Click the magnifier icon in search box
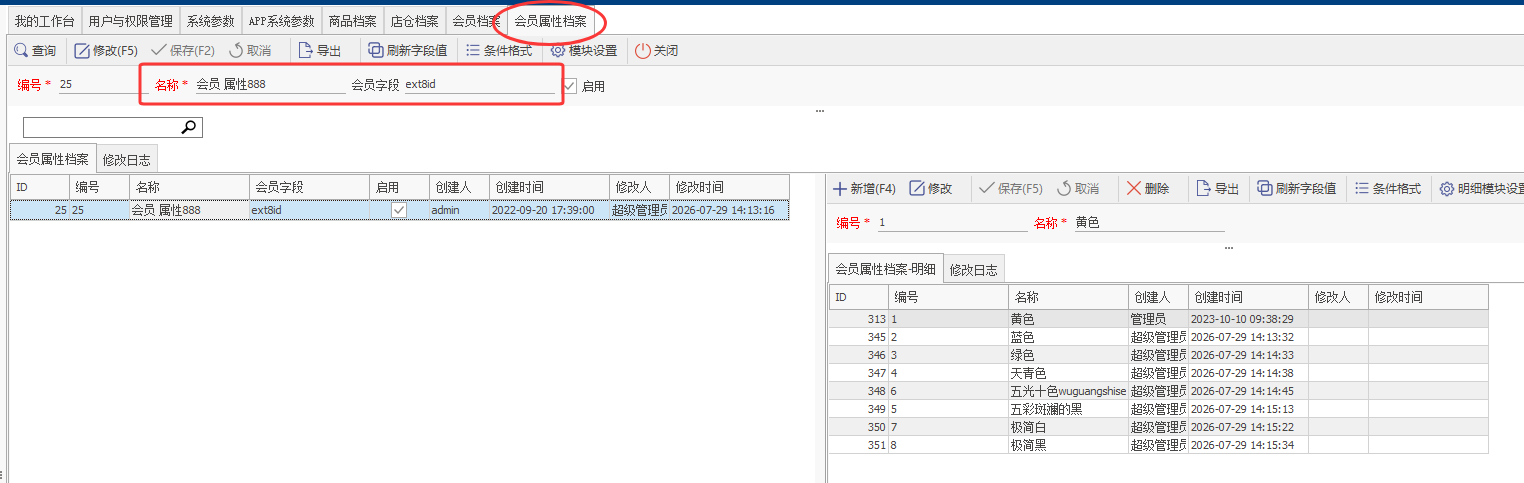This screenshot has height=483, width=1524. (x=189, y=127)
